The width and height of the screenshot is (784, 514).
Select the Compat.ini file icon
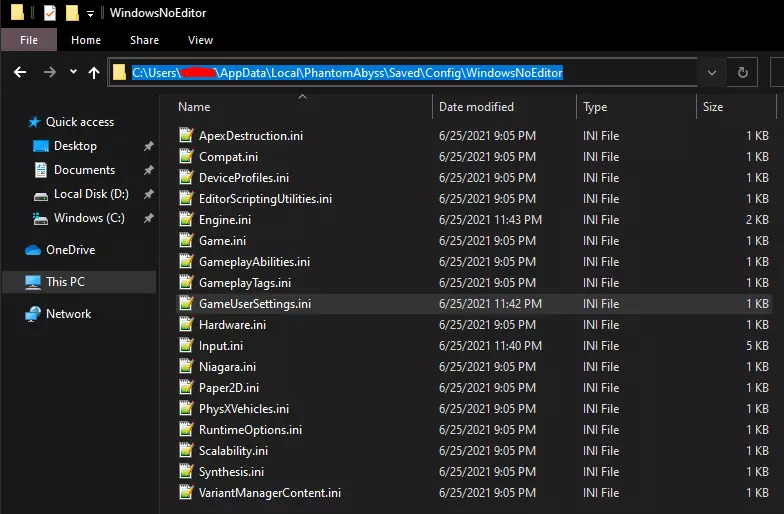pyautogui.click(x=186, y=156)
